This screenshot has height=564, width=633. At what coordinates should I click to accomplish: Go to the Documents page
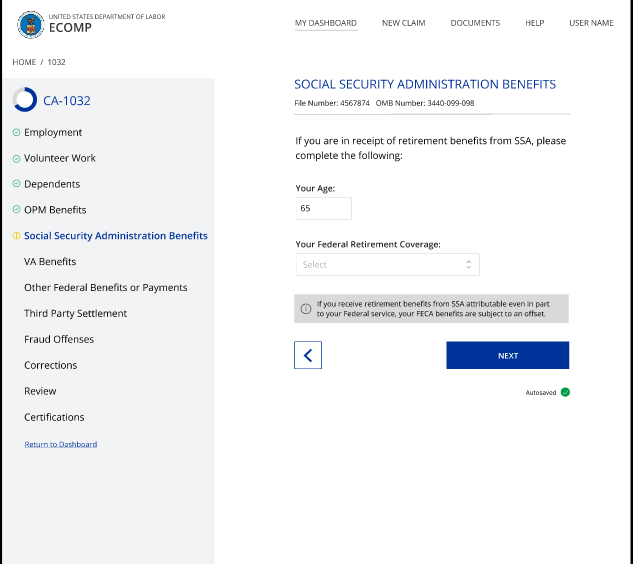tap(475, 23)
